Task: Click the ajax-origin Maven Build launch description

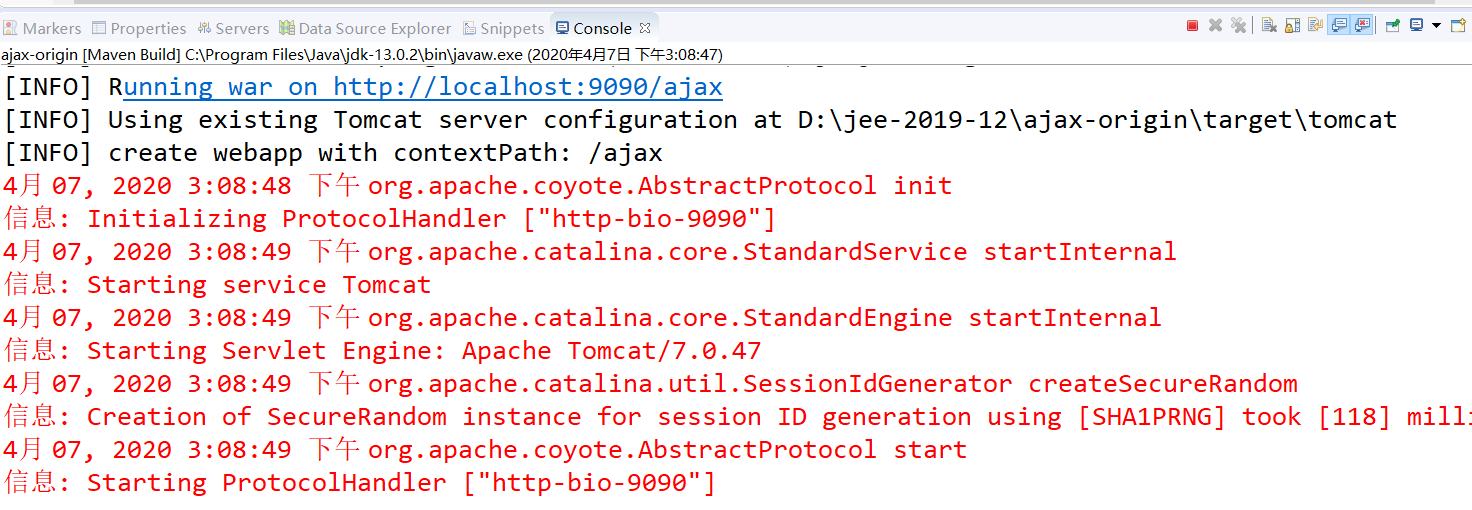Action: 362,54
